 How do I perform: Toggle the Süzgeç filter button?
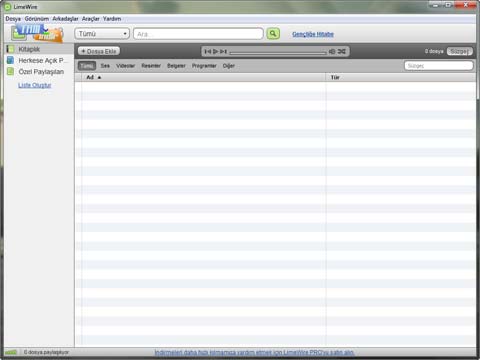[460, 51]
